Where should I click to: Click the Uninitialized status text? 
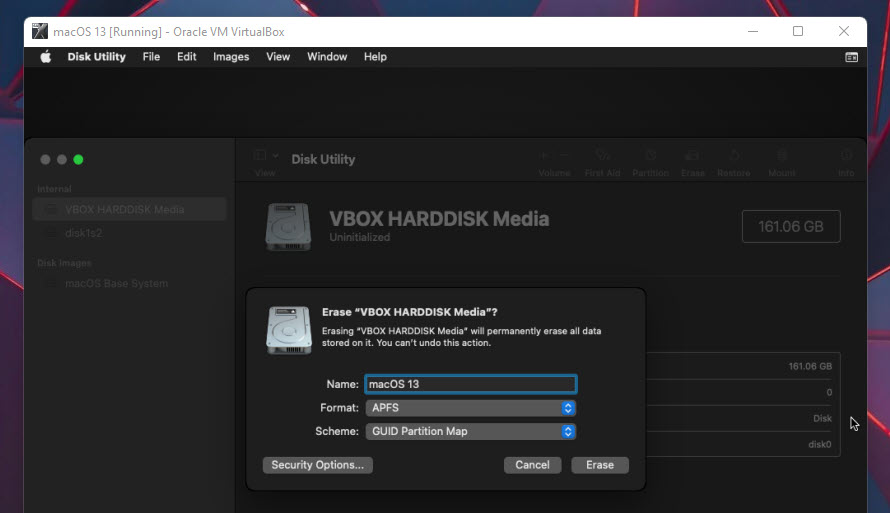click(360, 237)
